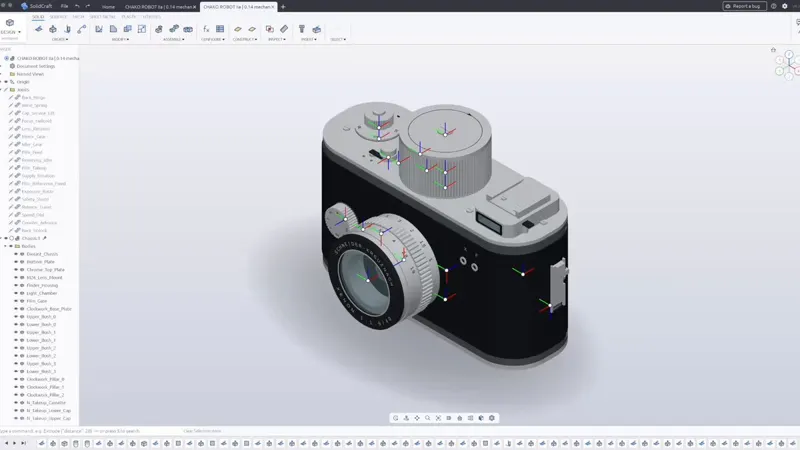Screen dimensions: 800x450
Task: Click the last gear icon in navigation bar
Action: pyautogui.click(x=492, y=418)
